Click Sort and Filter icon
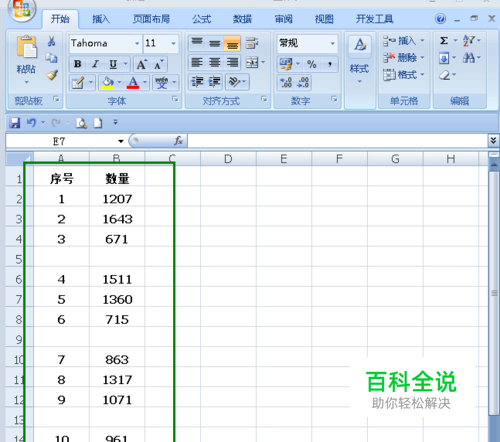The image size is (500, 442). [x=469, y=41]
